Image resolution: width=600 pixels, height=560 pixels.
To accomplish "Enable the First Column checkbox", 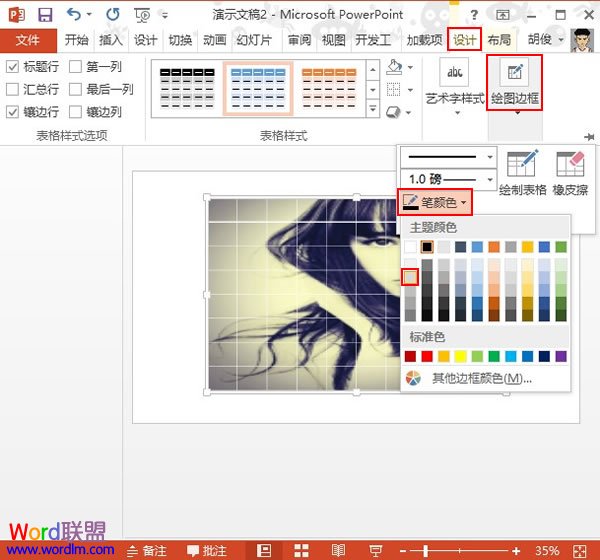I will (x=75, y=67).
